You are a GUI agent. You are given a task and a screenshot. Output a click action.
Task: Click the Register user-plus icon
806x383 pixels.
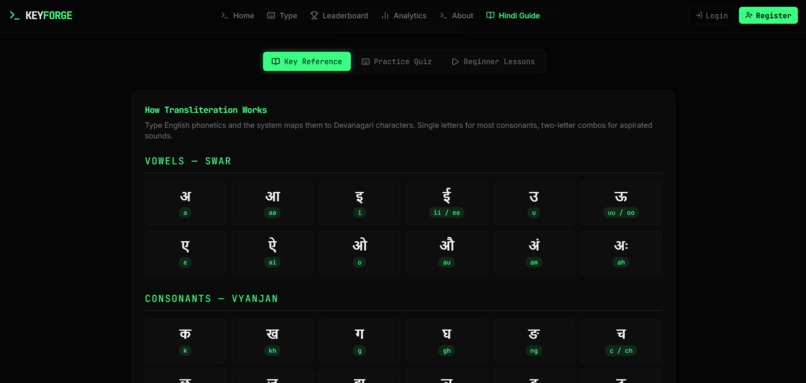[749, 15]
